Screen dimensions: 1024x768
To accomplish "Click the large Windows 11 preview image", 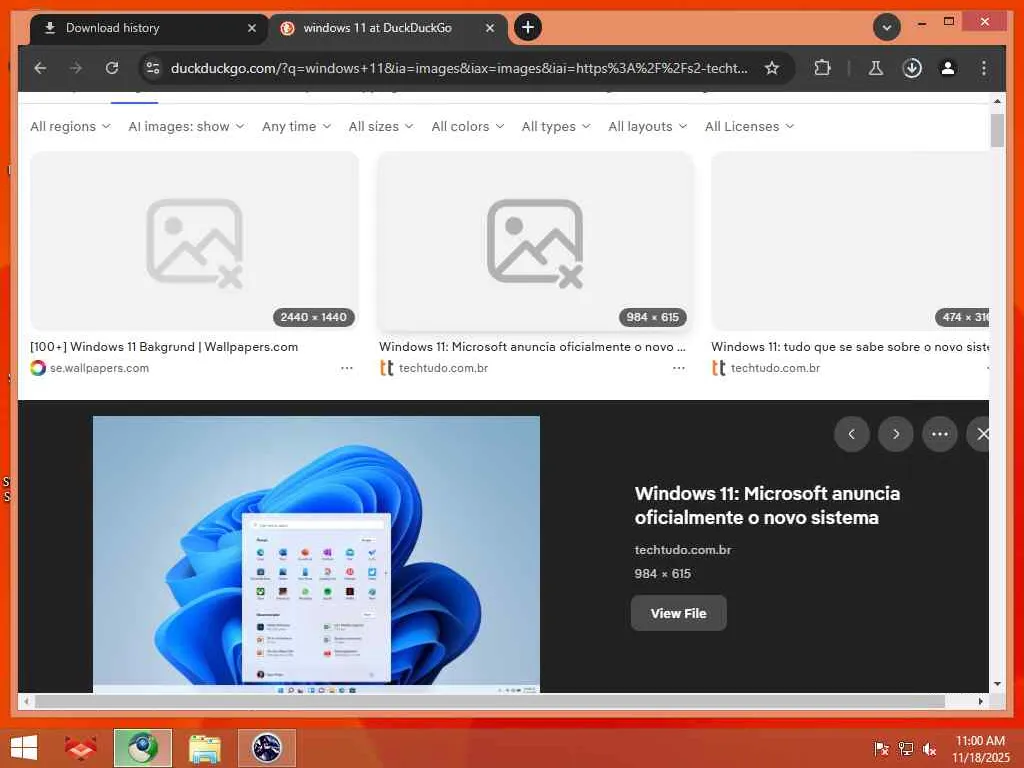I will [x=316, y=554].
